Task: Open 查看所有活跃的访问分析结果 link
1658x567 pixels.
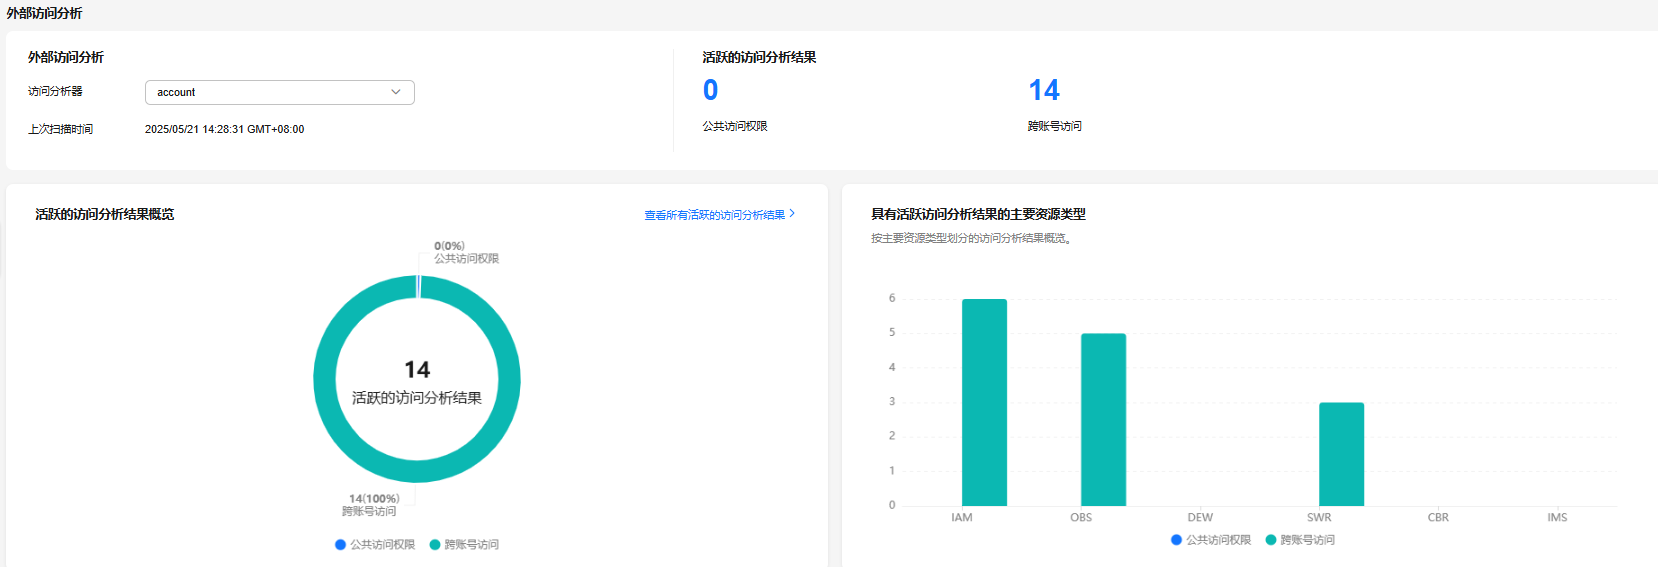Action: (714, 215)
